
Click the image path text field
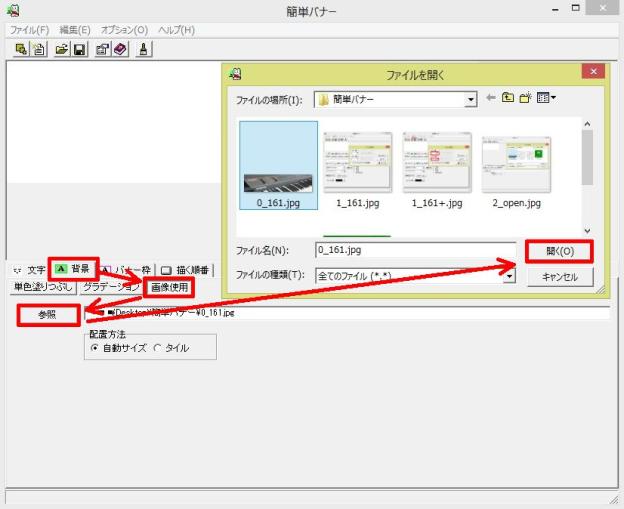click(x=347, y=313)
